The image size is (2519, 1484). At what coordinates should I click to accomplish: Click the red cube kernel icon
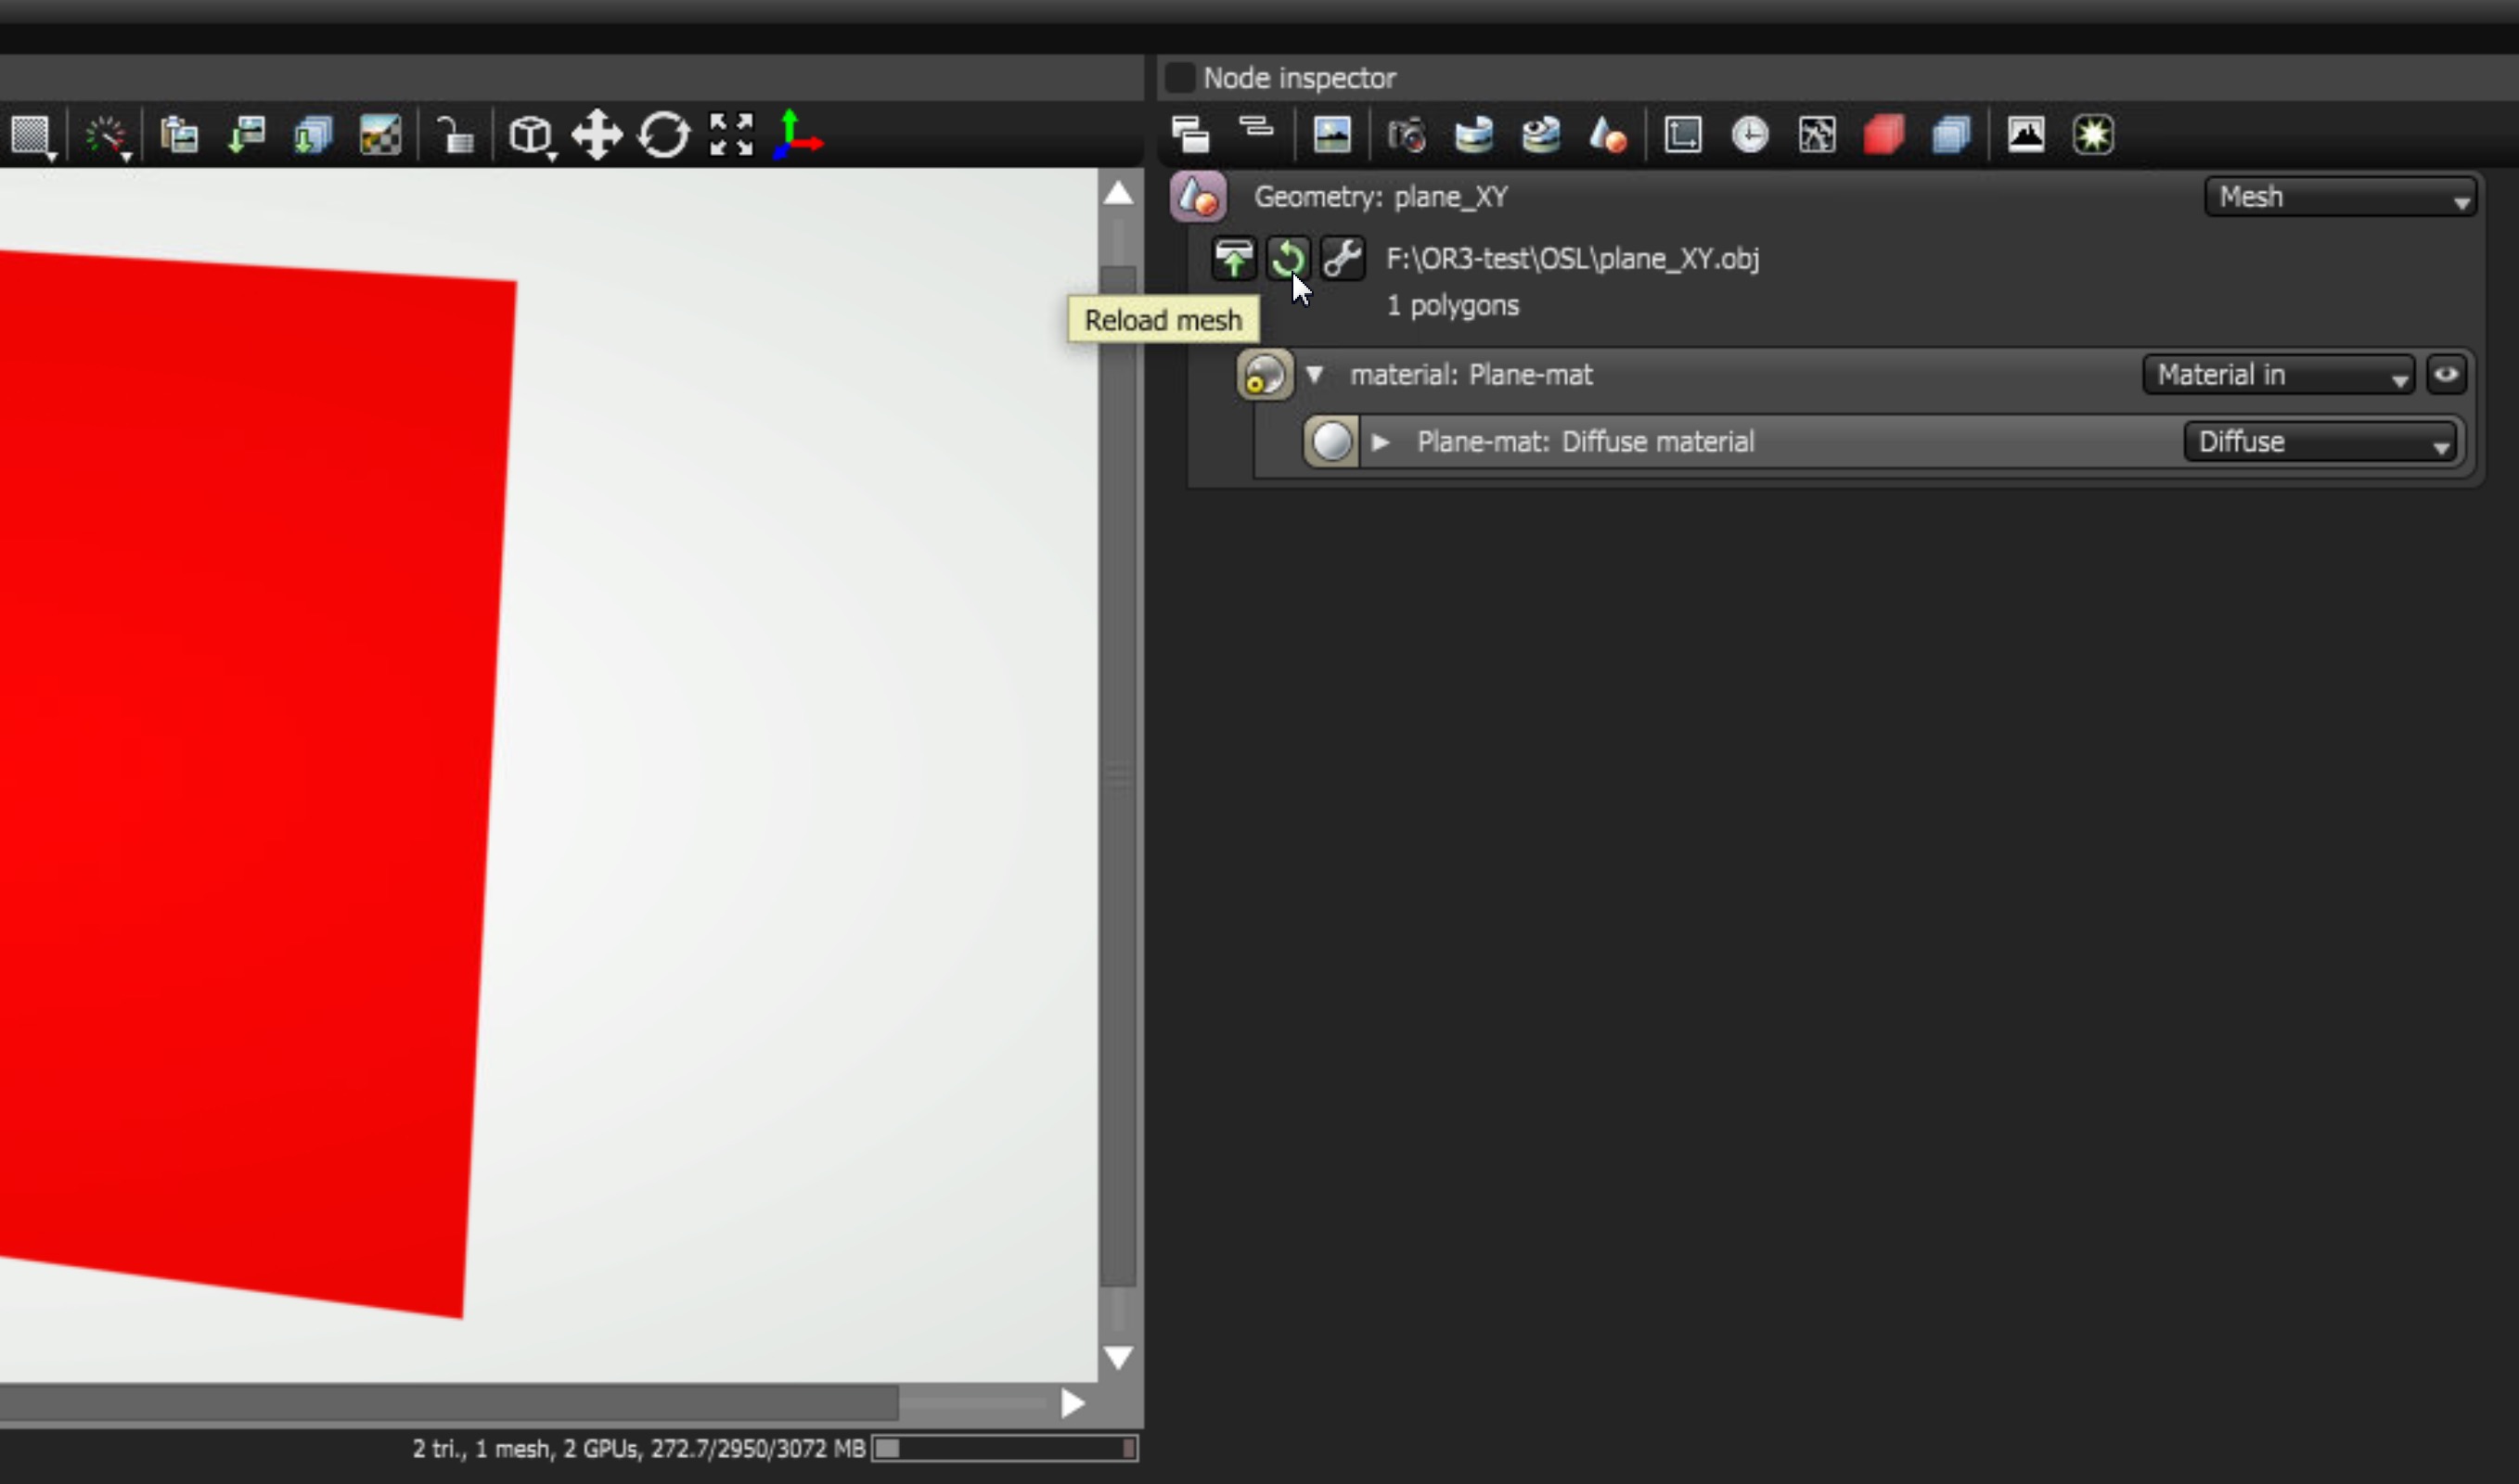1883,135
